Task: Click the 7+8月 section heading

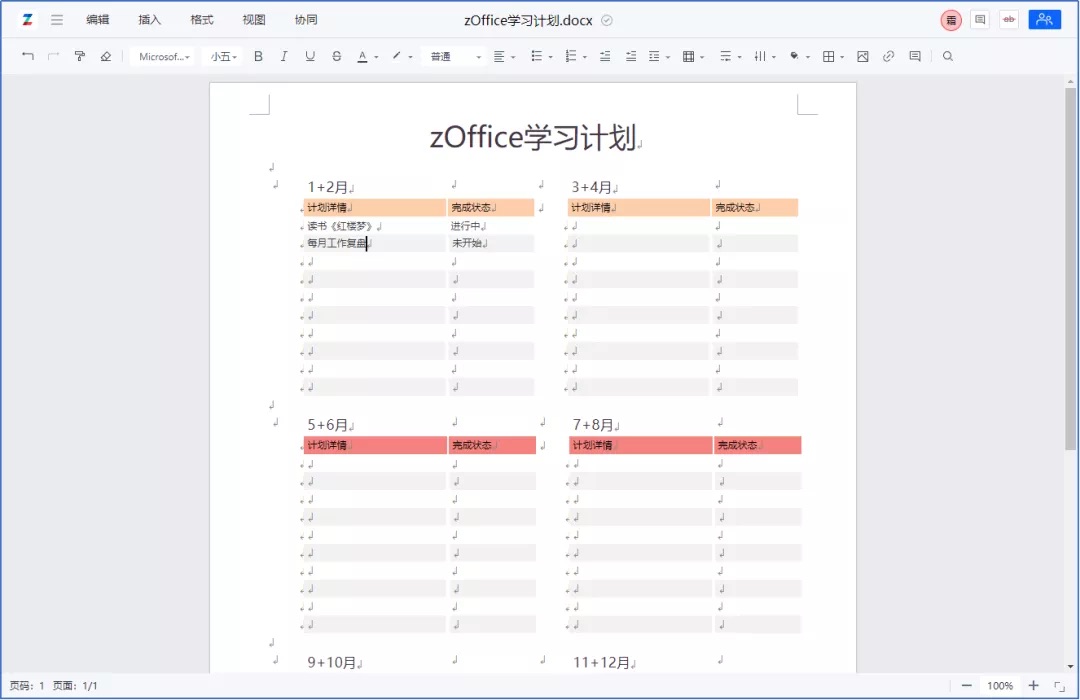Action: click(x=593, y=425)
